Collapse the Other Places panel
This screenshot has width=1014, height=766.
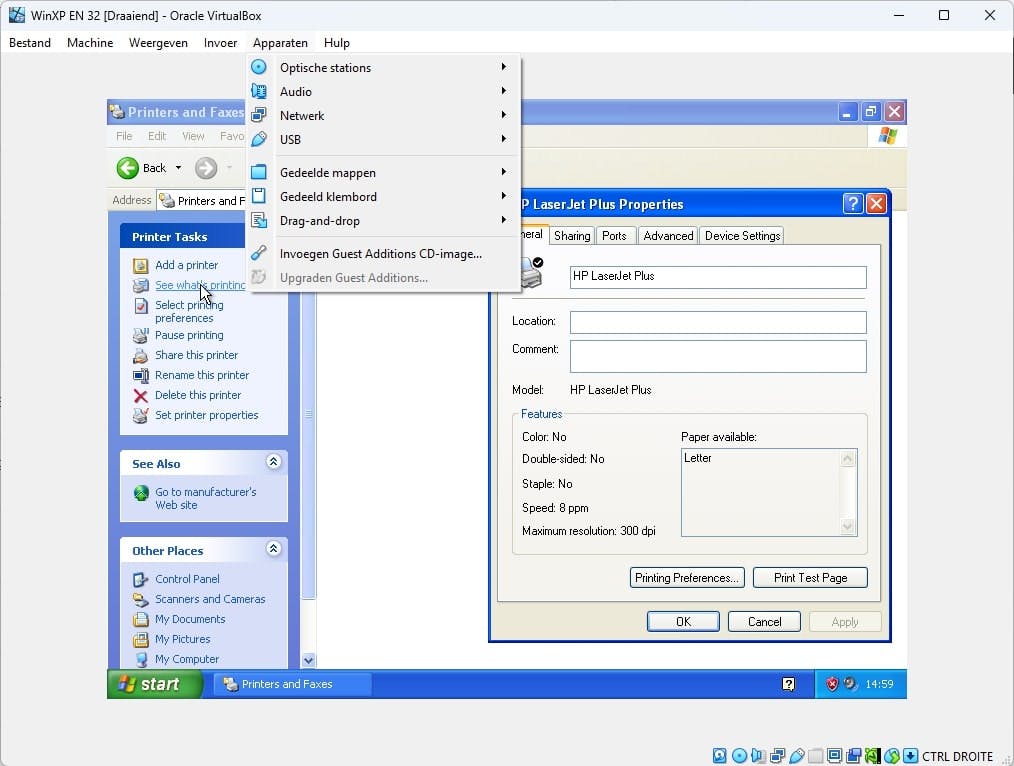pyautogui.click(x=274, y=549)
